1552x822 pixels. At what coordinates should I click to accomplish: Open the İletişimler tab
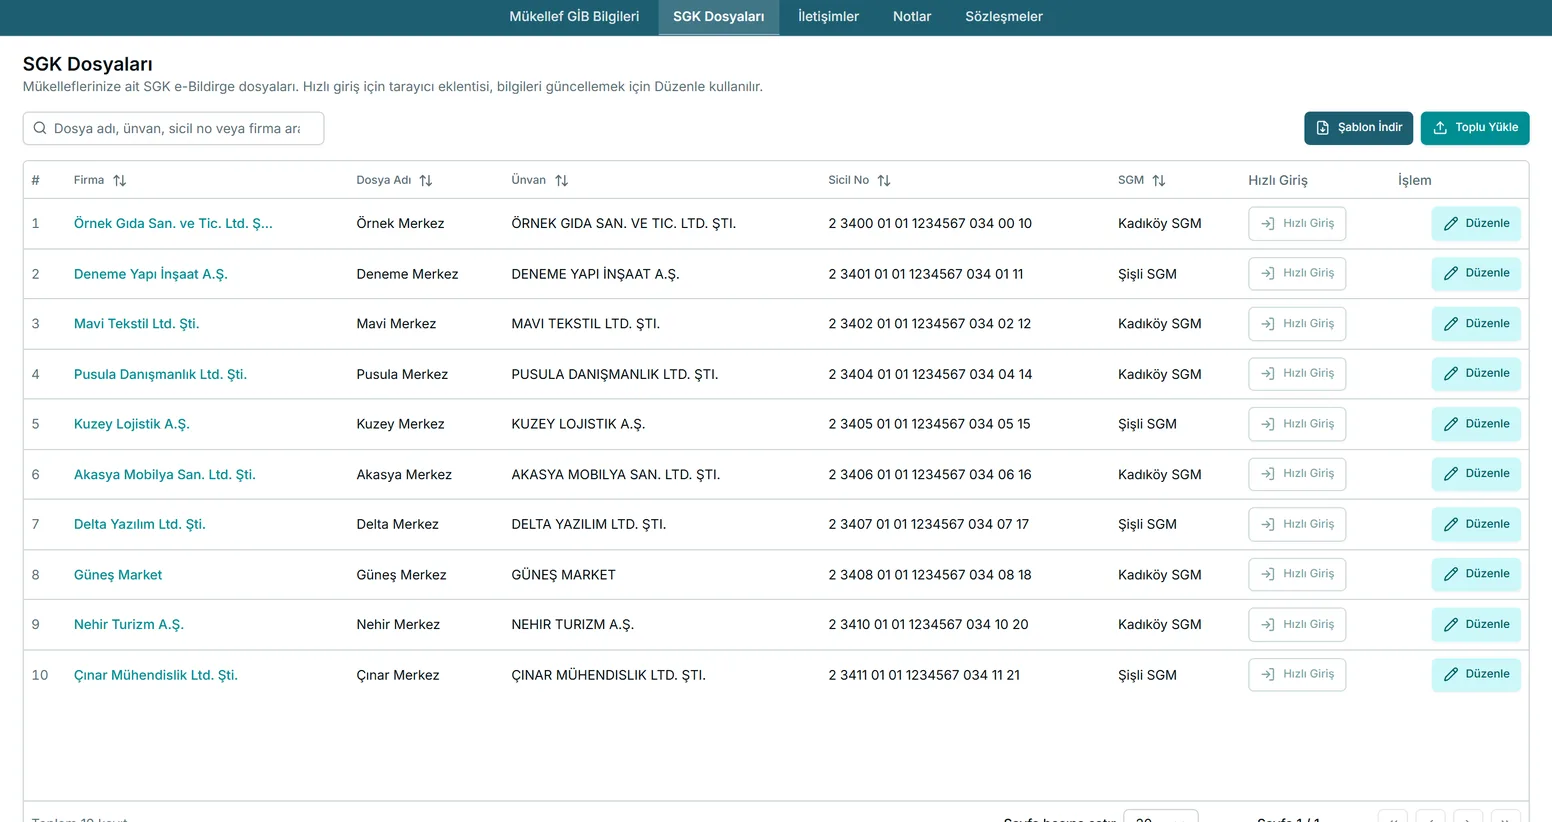pos(828,17)
